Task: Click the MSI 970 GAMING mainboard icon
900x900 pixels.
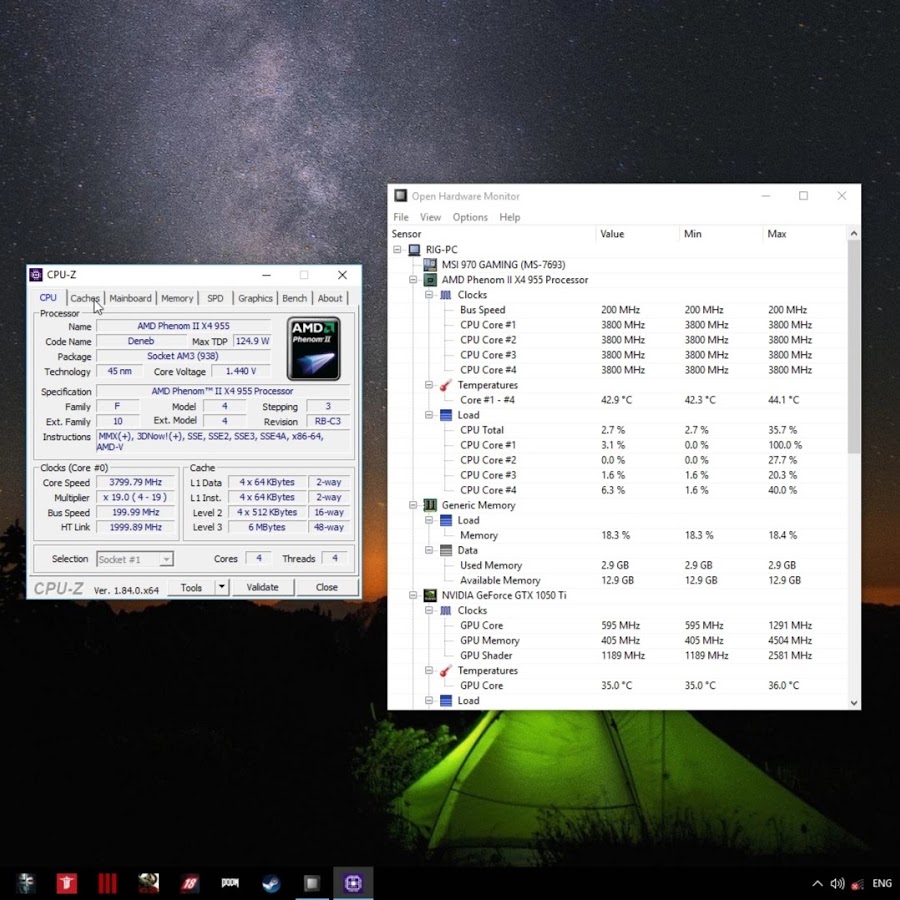Action: point(430,265)
